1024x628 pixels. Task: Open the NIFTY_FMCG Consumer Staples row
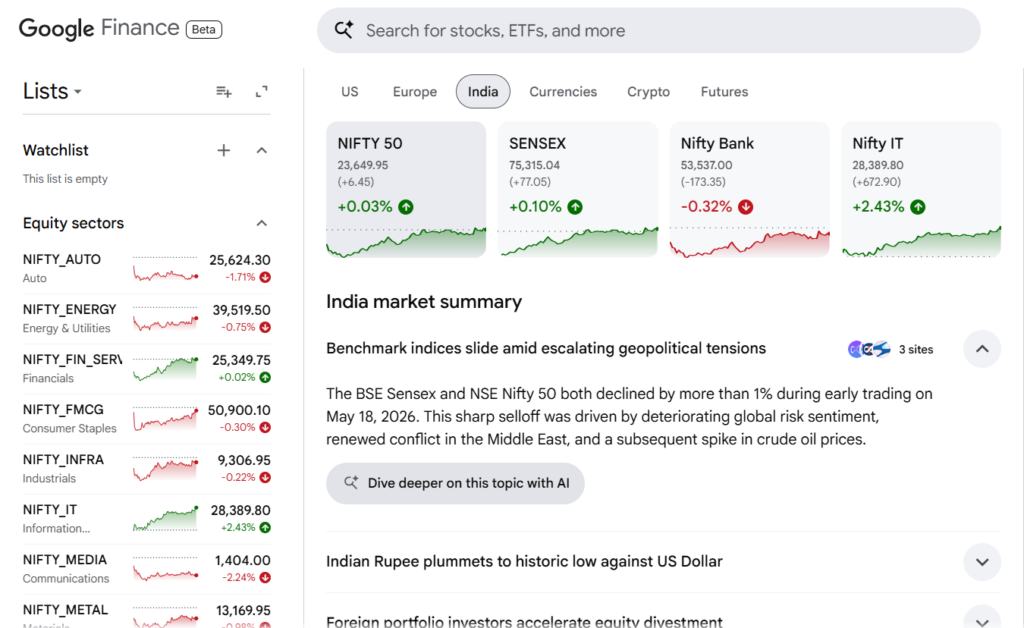(146, 418)
